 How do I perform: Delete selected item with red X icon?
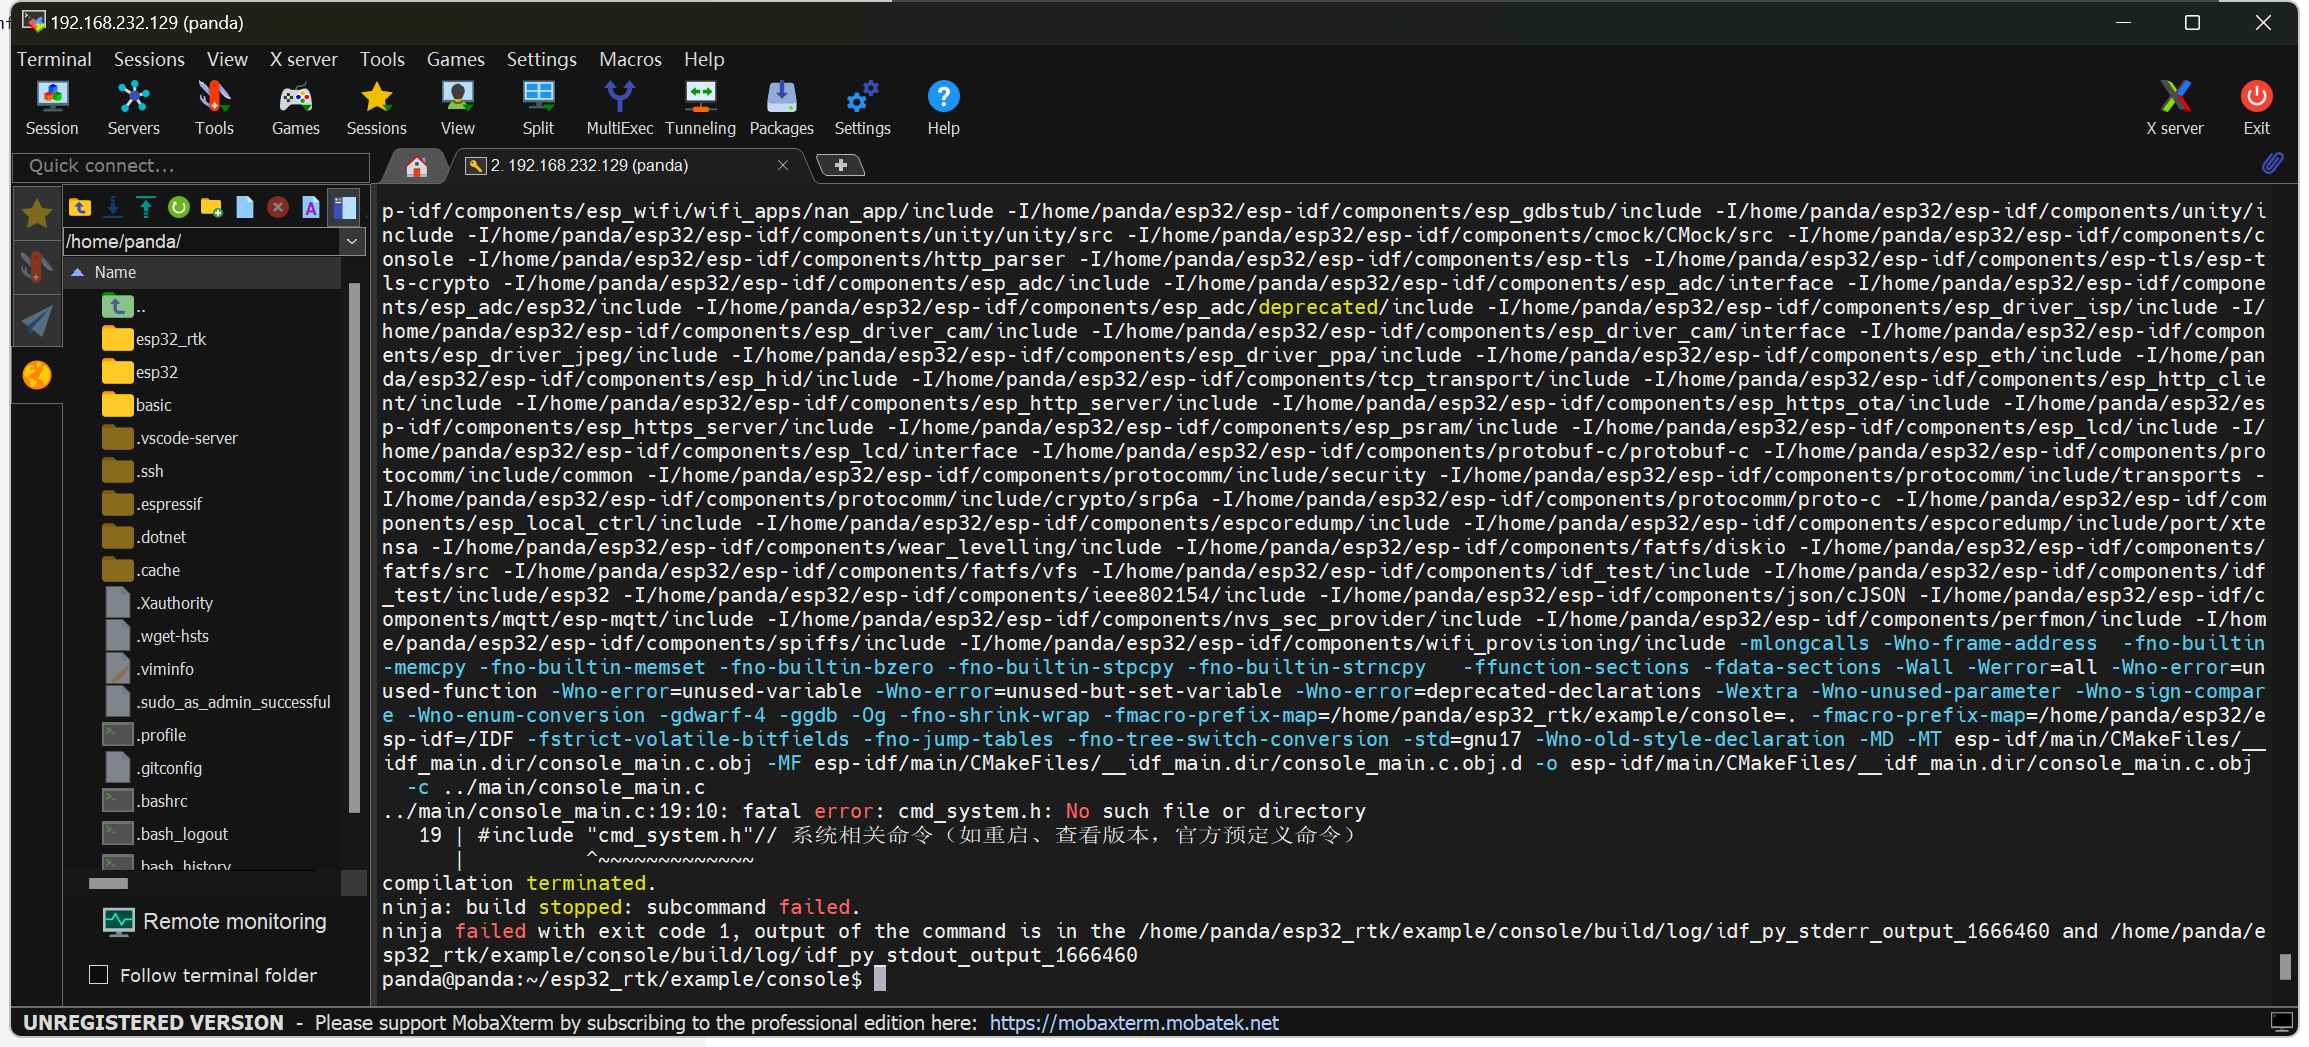click(278, 207)
